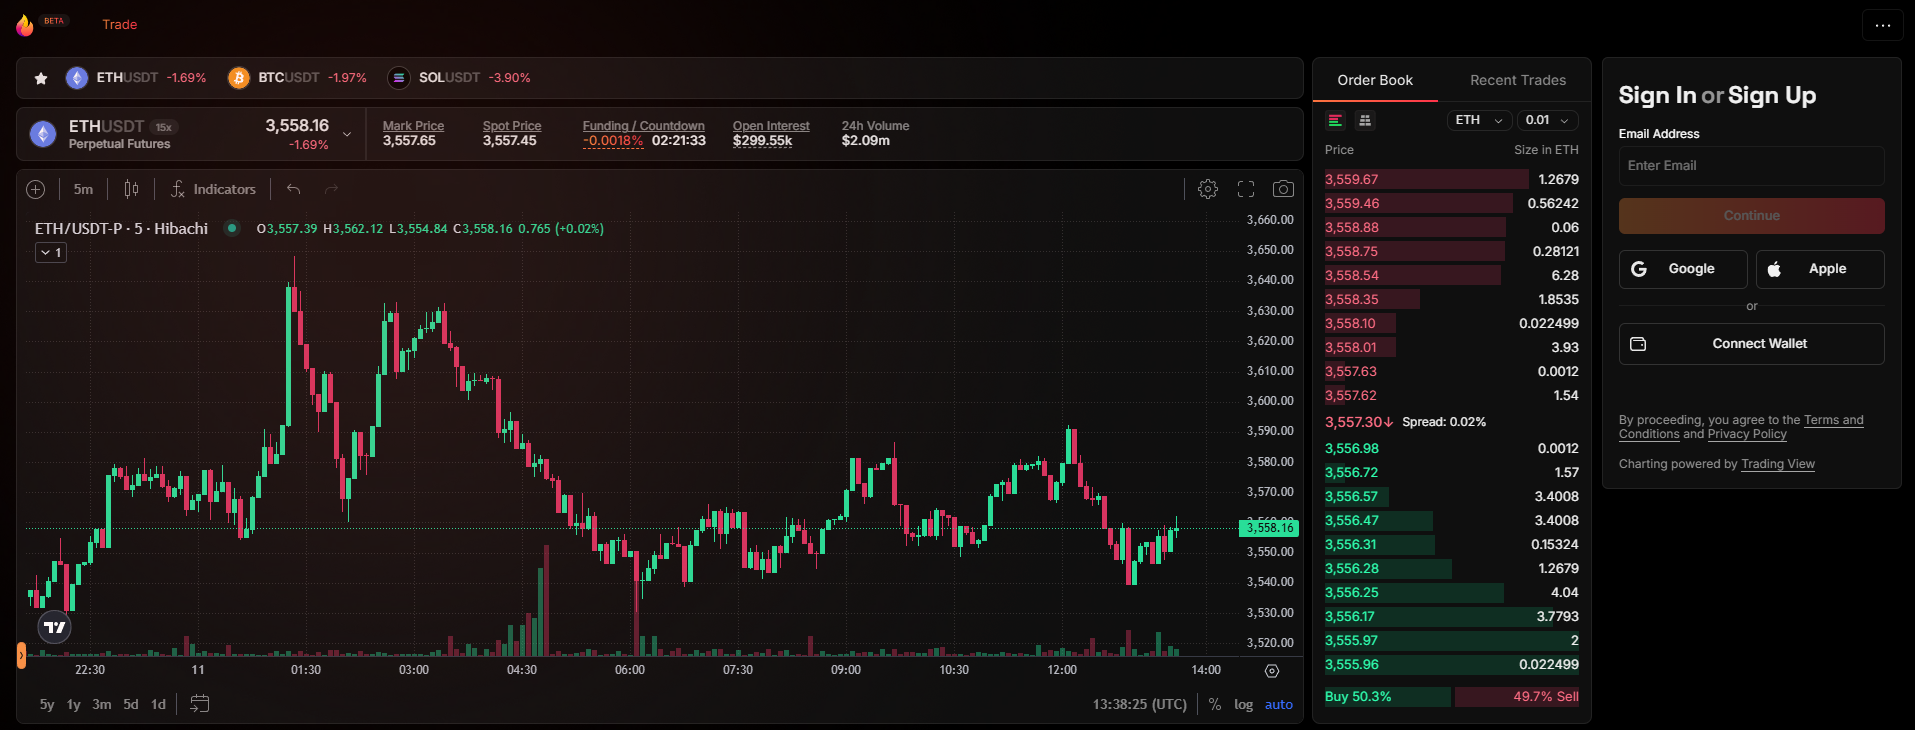Select bid price 3,556.17 row

click(x=1452, y=617)
